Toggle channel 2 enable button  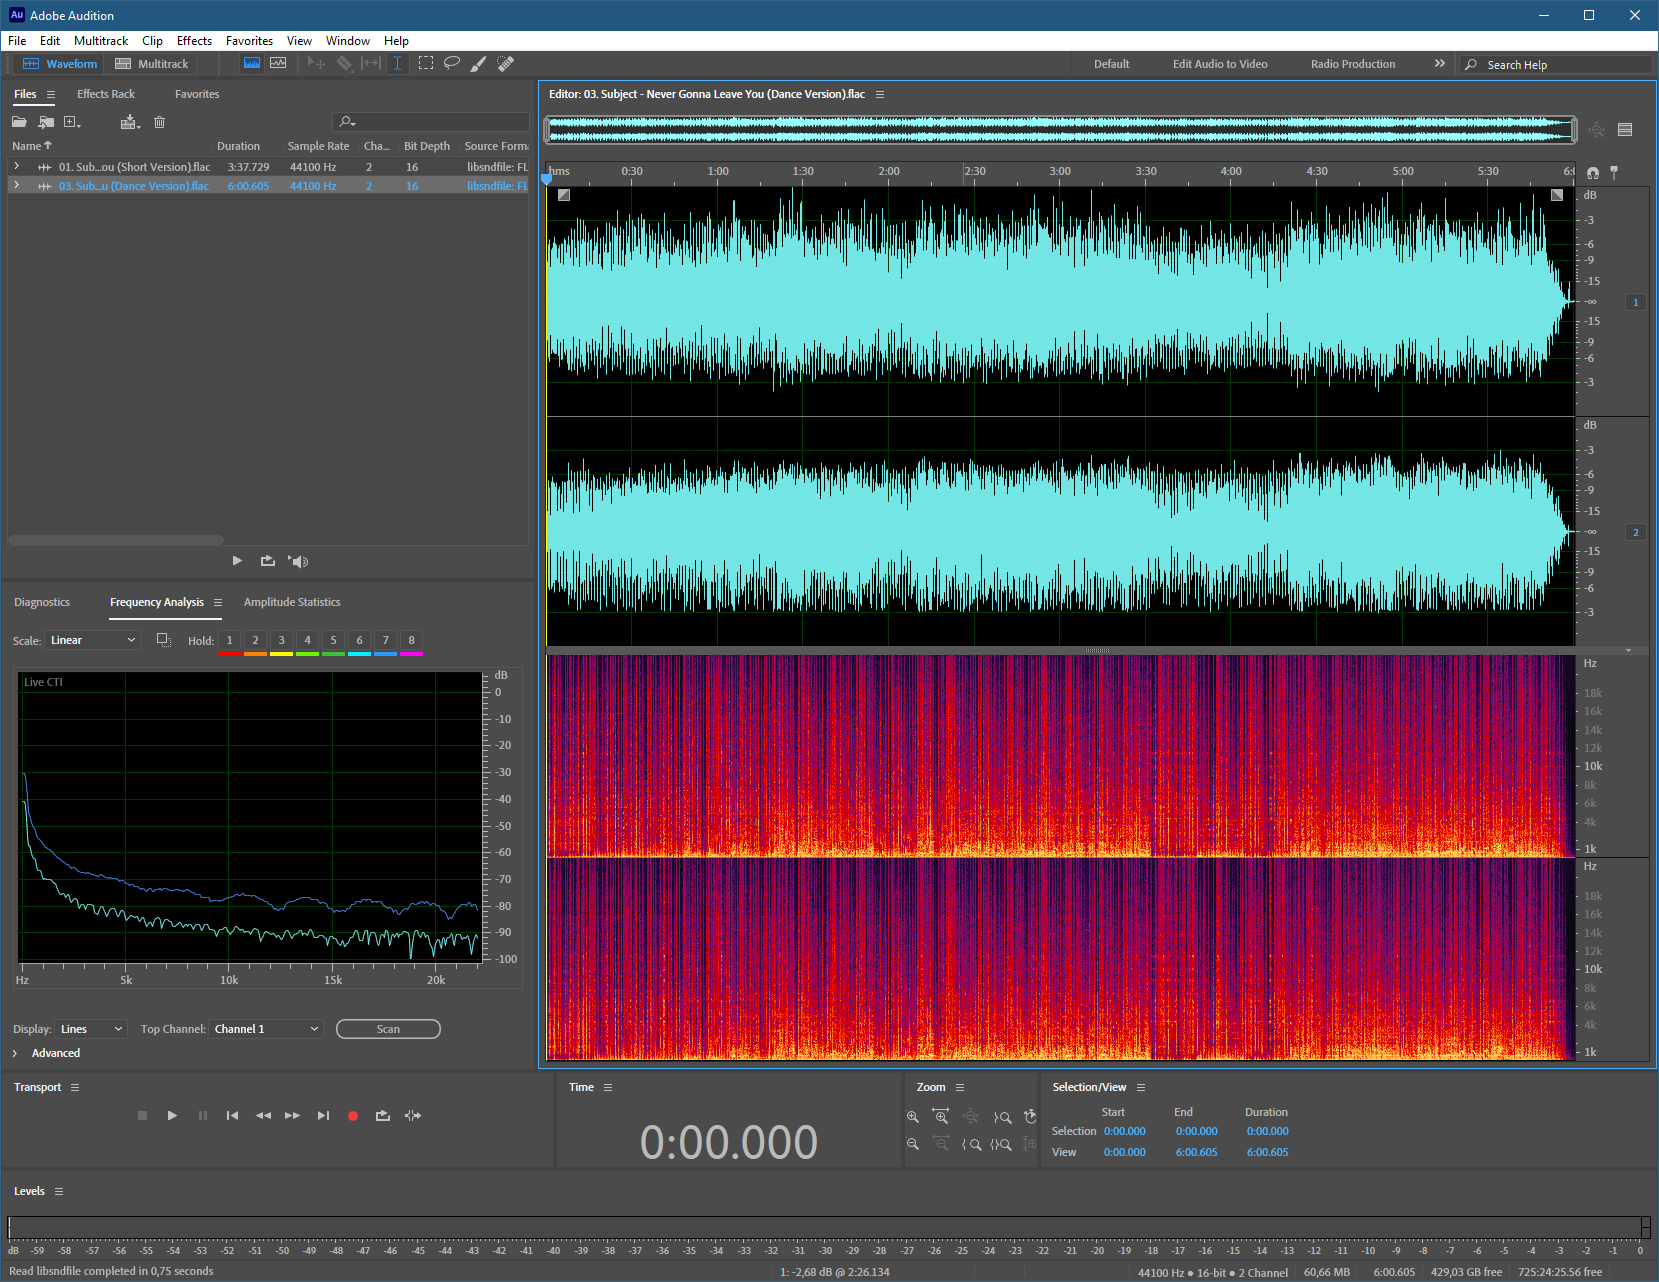1636,532
